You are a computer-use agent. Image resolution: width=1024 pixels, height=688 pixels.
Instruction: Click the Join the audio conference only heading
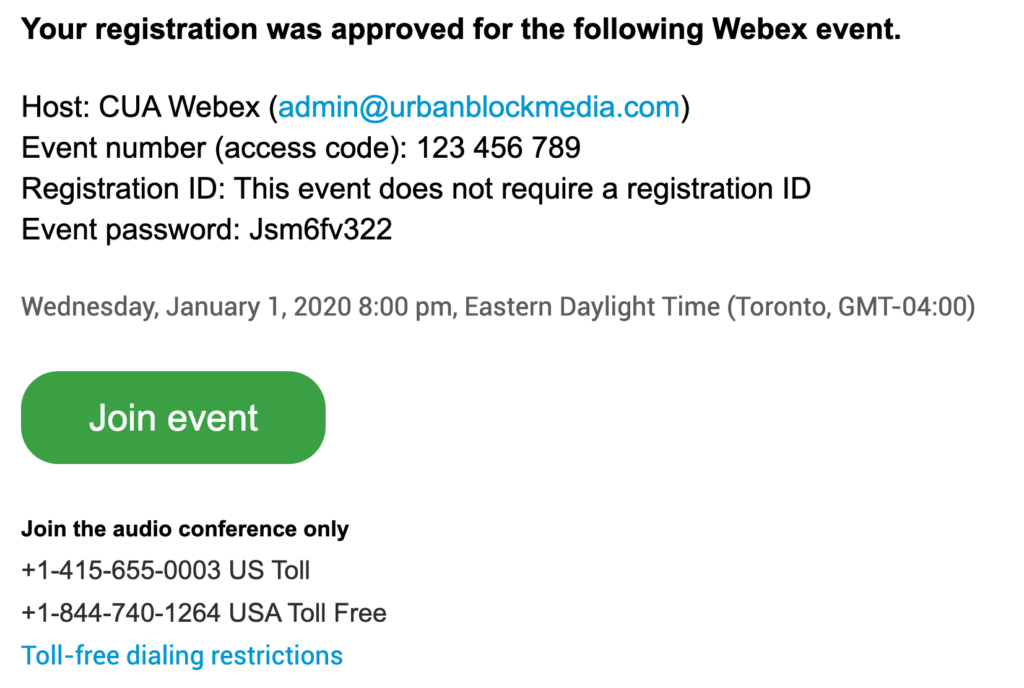(185, 529)
